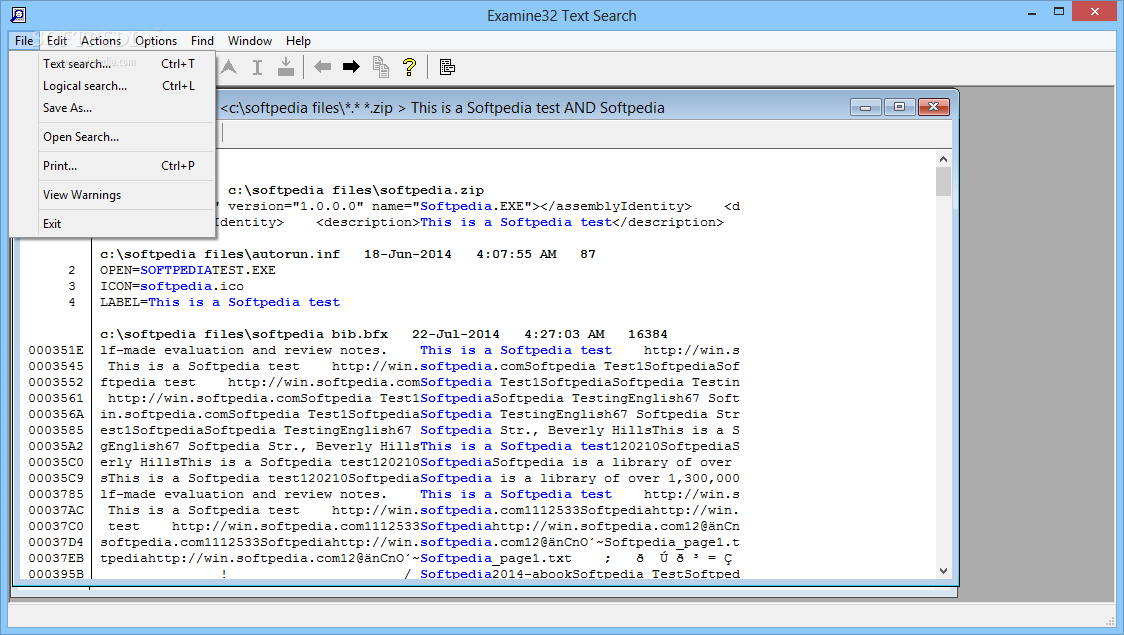Maximize the inner search results window
1124x635 pixels.
click(899, 108)
